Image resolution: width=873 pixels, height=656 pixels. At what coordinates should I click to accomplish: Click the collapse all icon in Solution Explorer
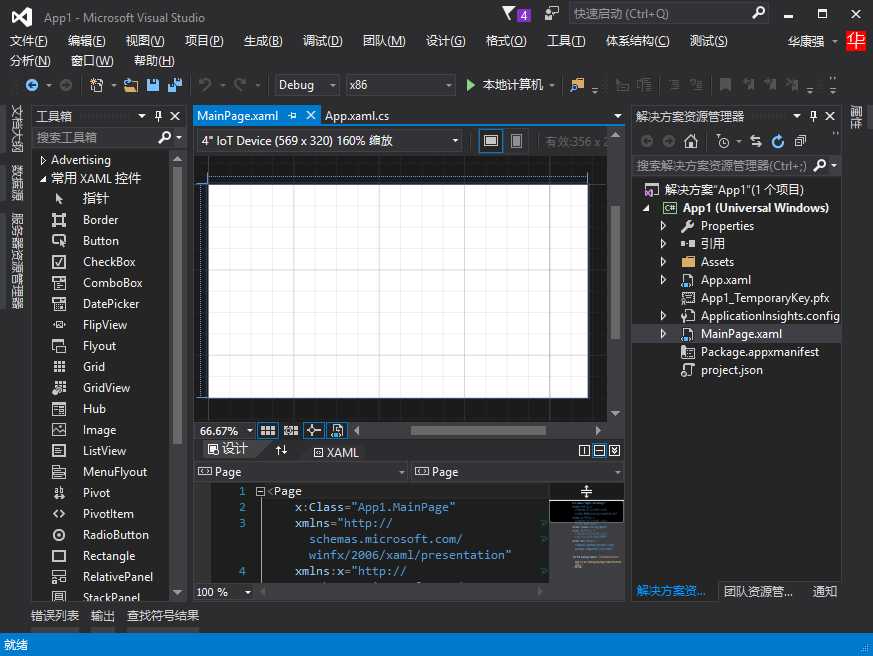pos(800,141)
